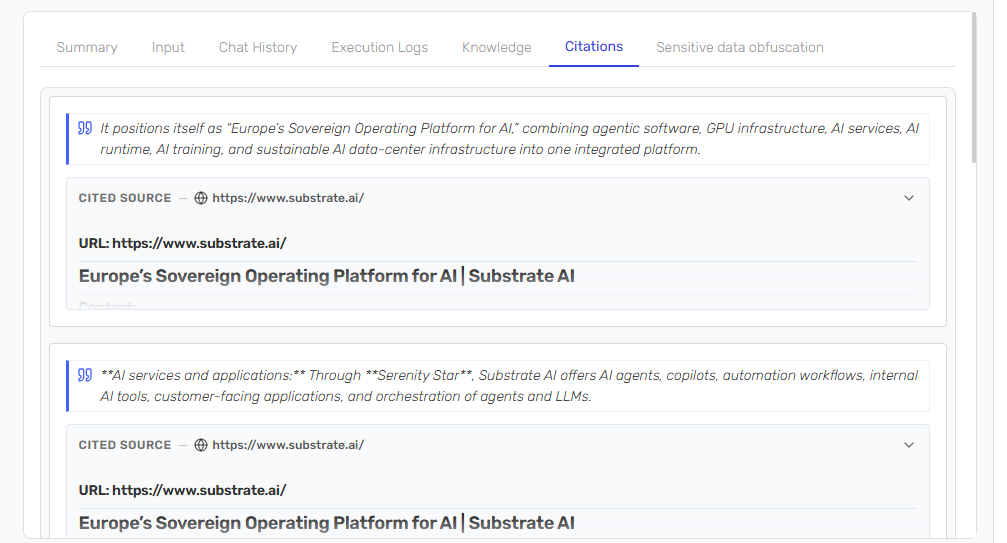Select the Citations tab
The height and width of the screenshot is (543, 1007).
[x=593, y=47]
